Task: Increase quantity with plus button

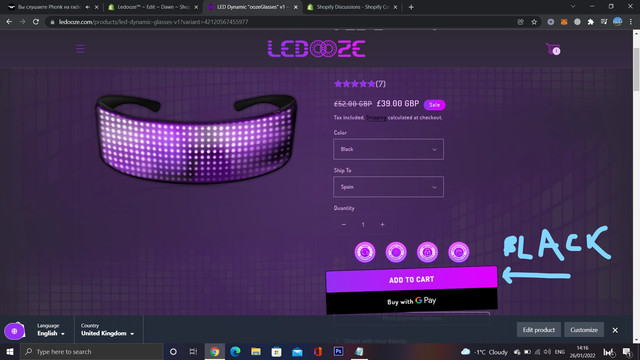Action: 382,224
